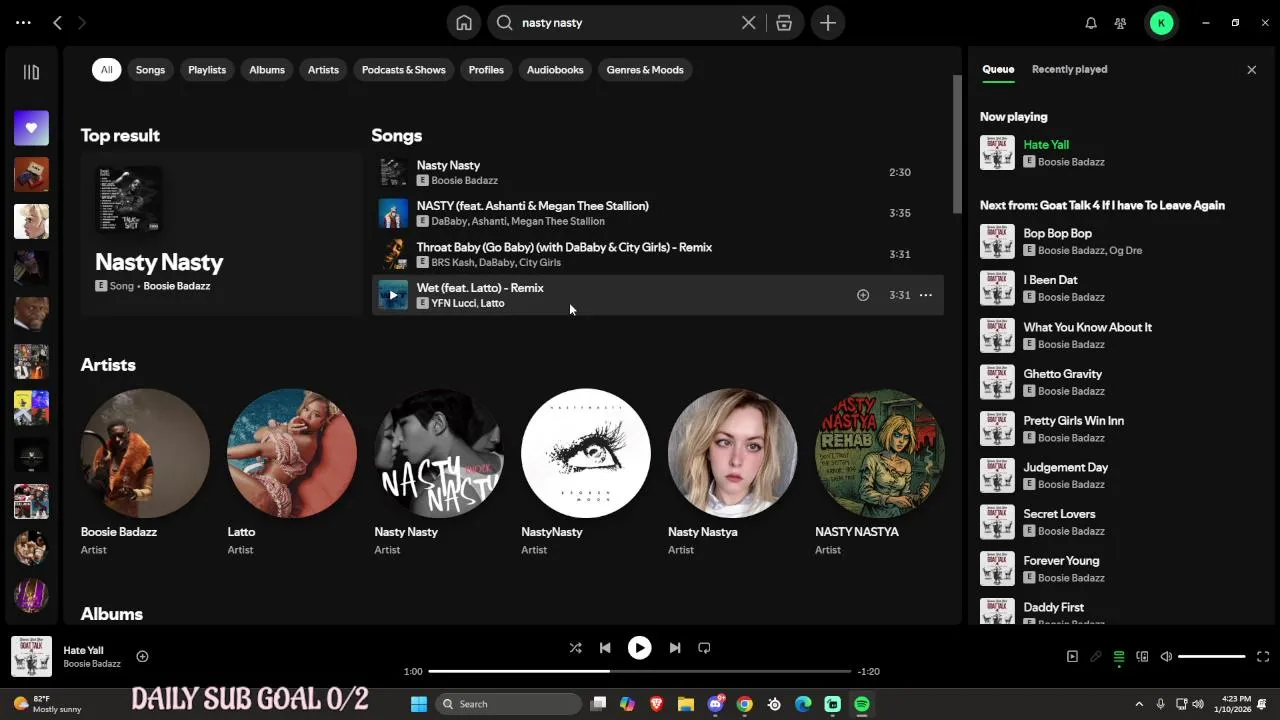Open Boosie Badazz artist card

click(x=145, y=472)
